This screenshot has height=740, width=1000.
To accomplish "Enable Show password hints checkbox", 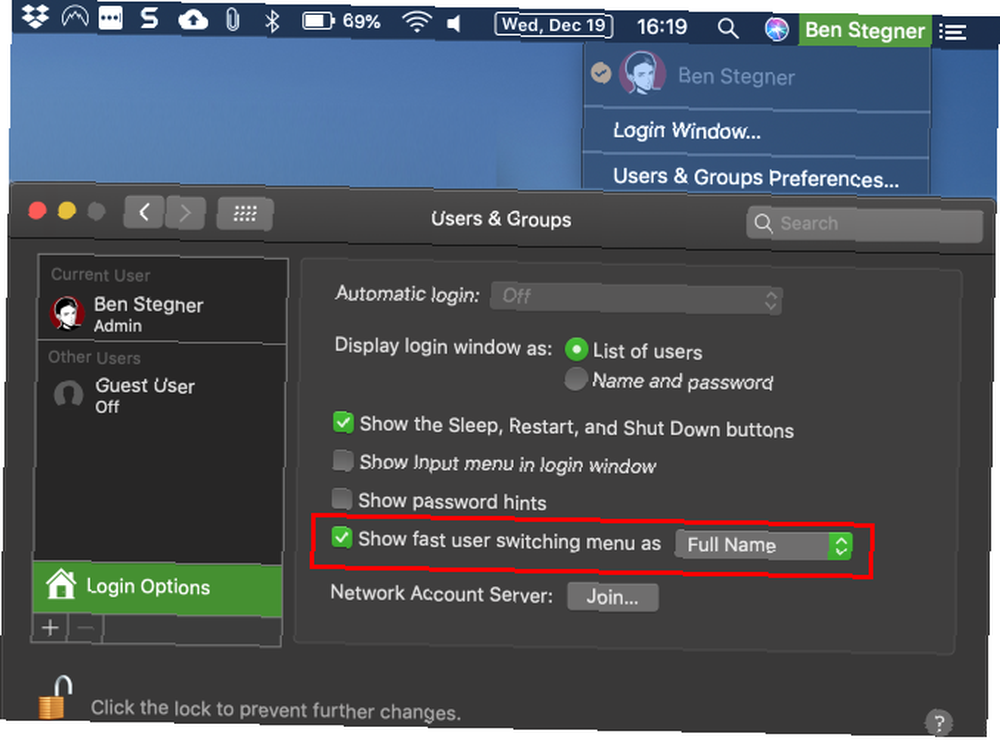I will point(342,499).
